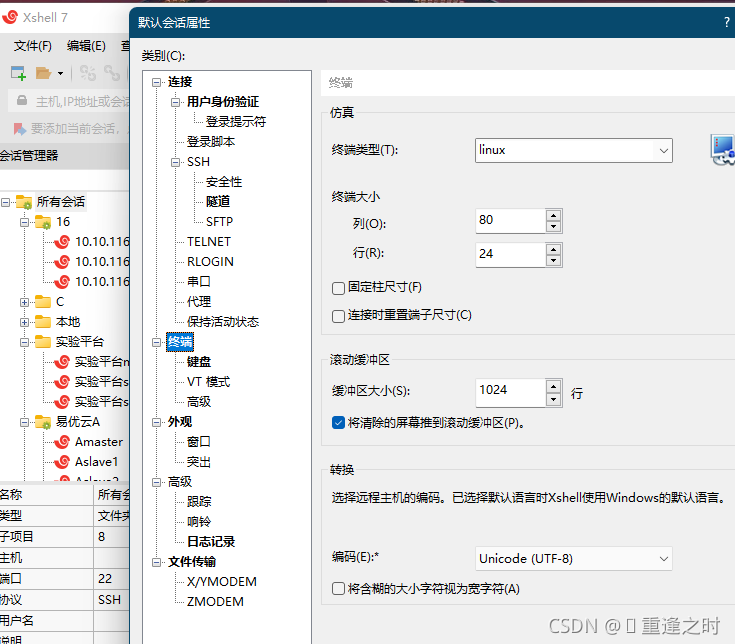The height and width of the screenshot is (644, 735).
Task: Select 跟踪 in category tree
Action: [199, 502]
